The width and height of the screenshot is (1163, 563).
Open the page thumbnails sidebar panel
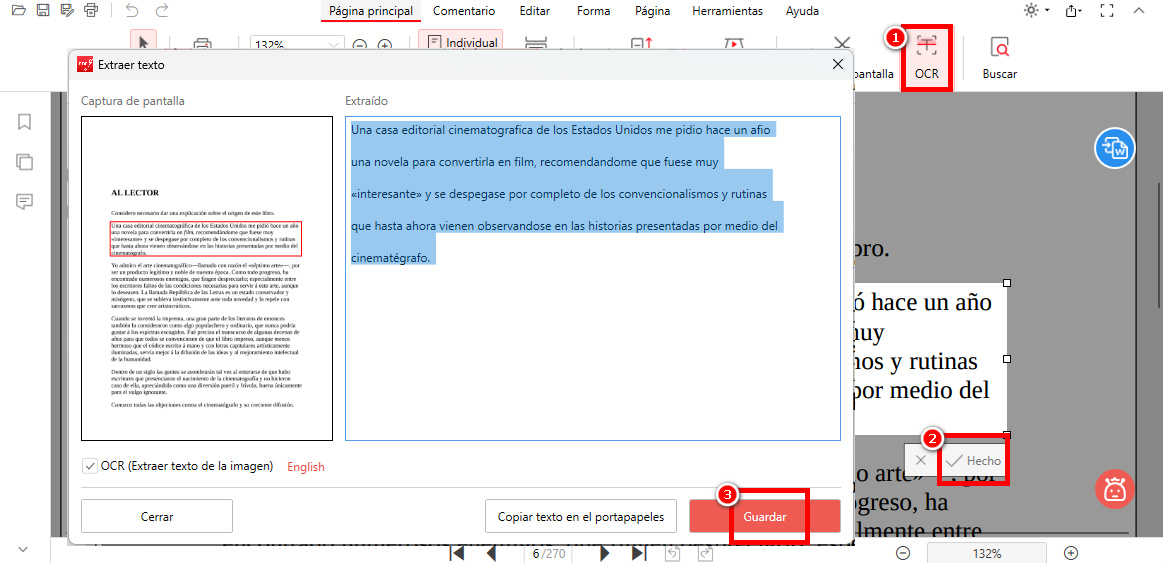click(x=25, y=162)
